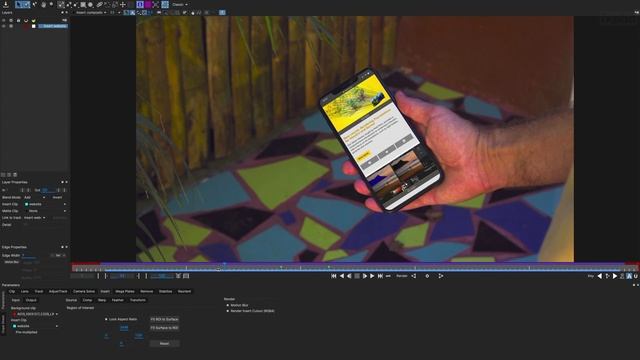Screen dimensions: 640x360
Task: Select the Transform sub-tab
Action: point(138,300)
